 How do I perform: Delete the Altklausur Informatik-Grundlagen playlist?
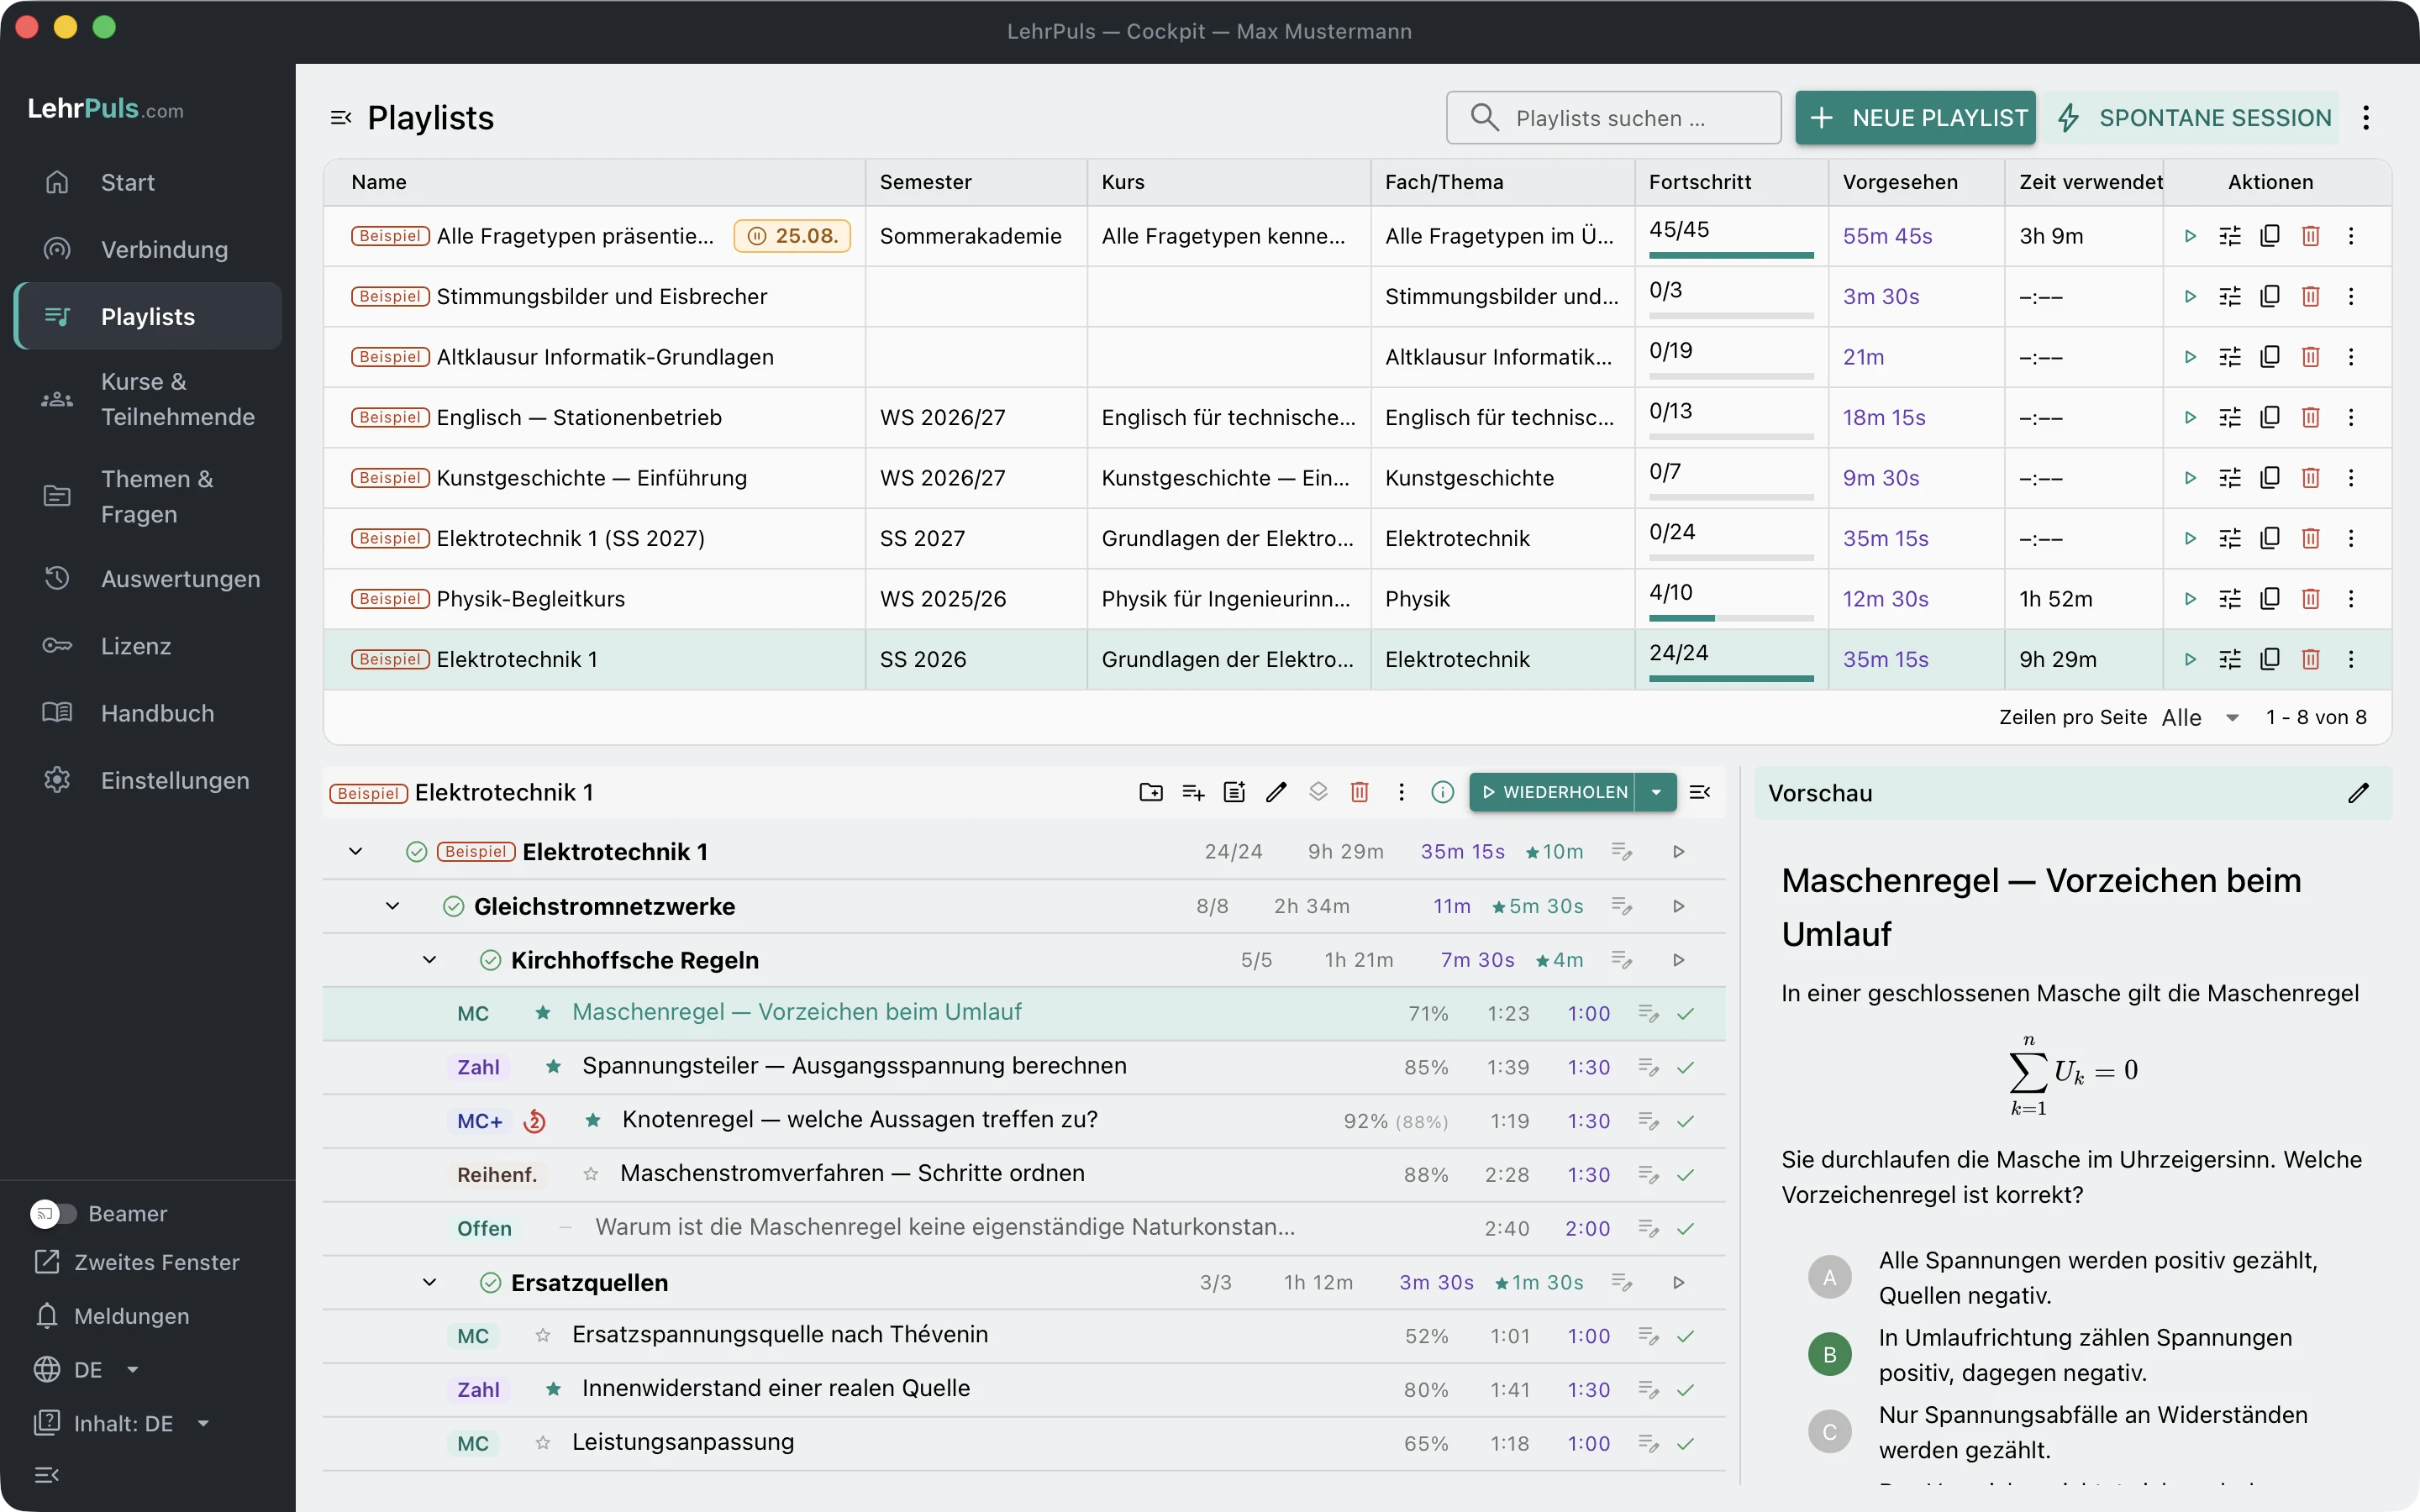click(2310, 357)
